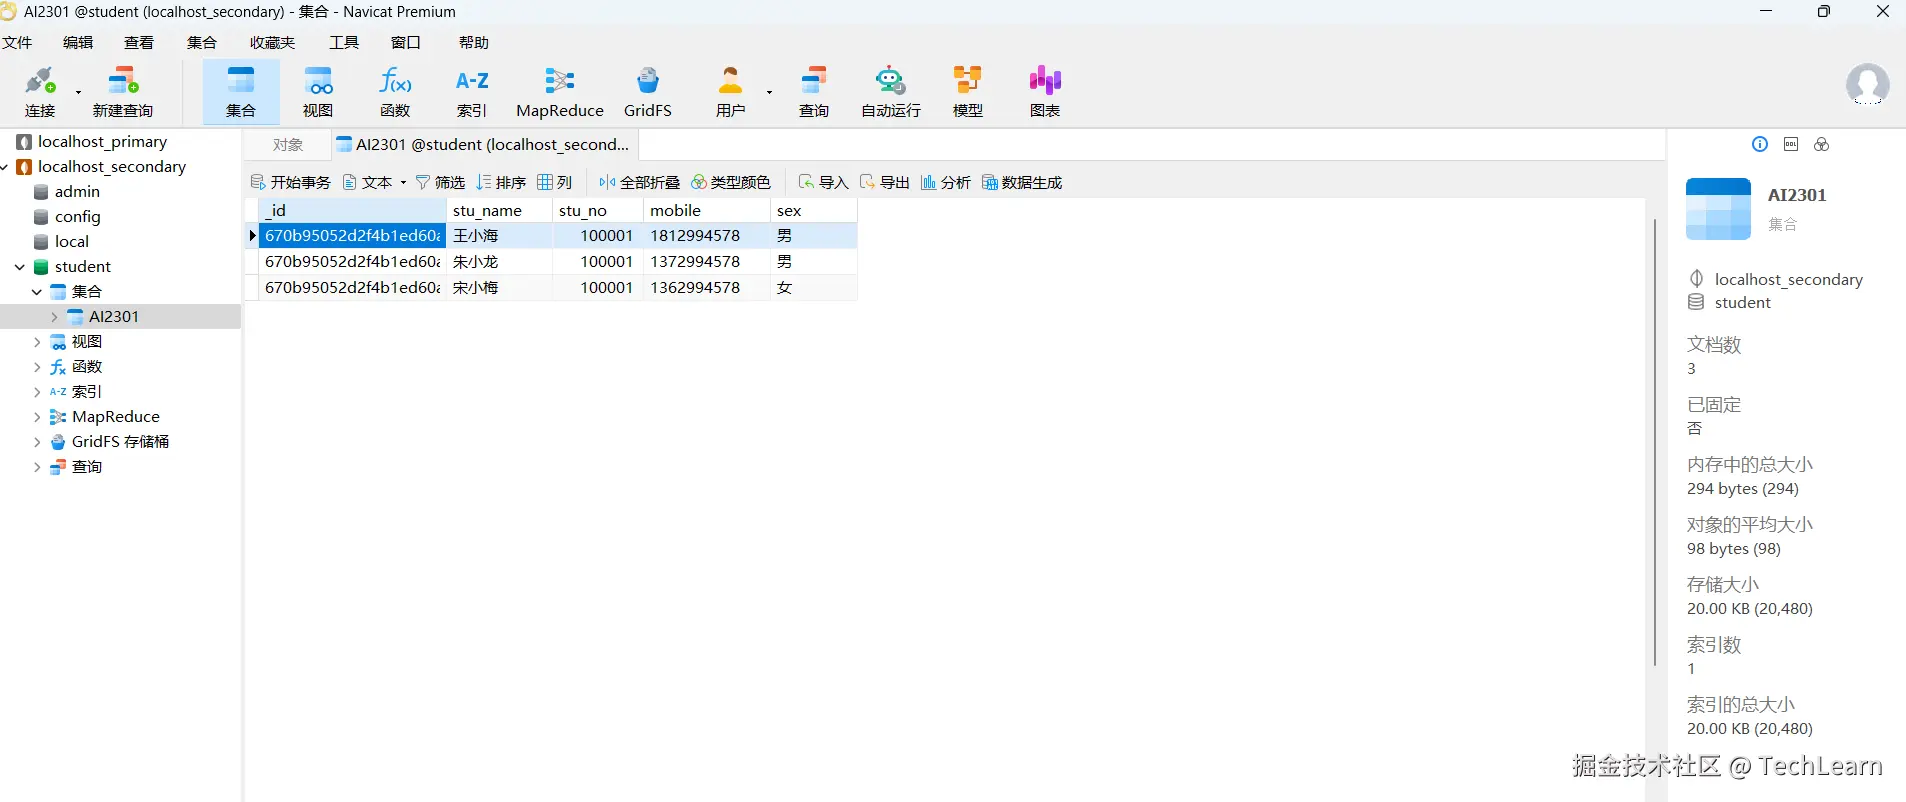Select the 集合 collection toolbar icon
This screenshot has height=802, width=1906.
pyautogui.click(x=241, y=92)
